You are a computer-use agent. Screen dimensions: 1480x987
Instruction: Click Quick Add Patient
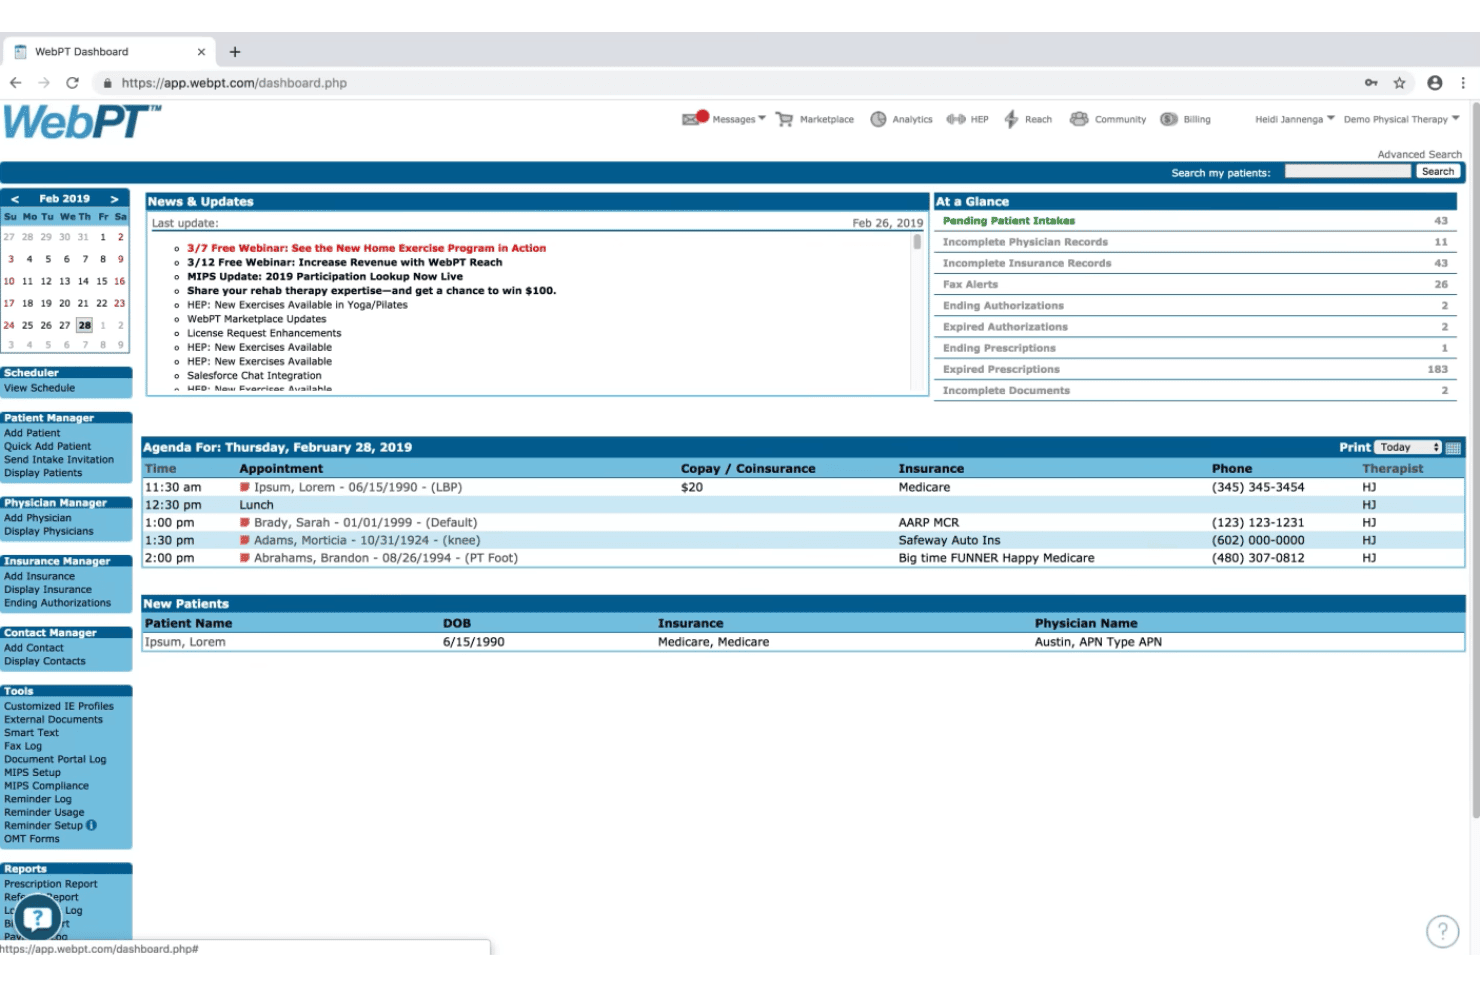(47, 446)
